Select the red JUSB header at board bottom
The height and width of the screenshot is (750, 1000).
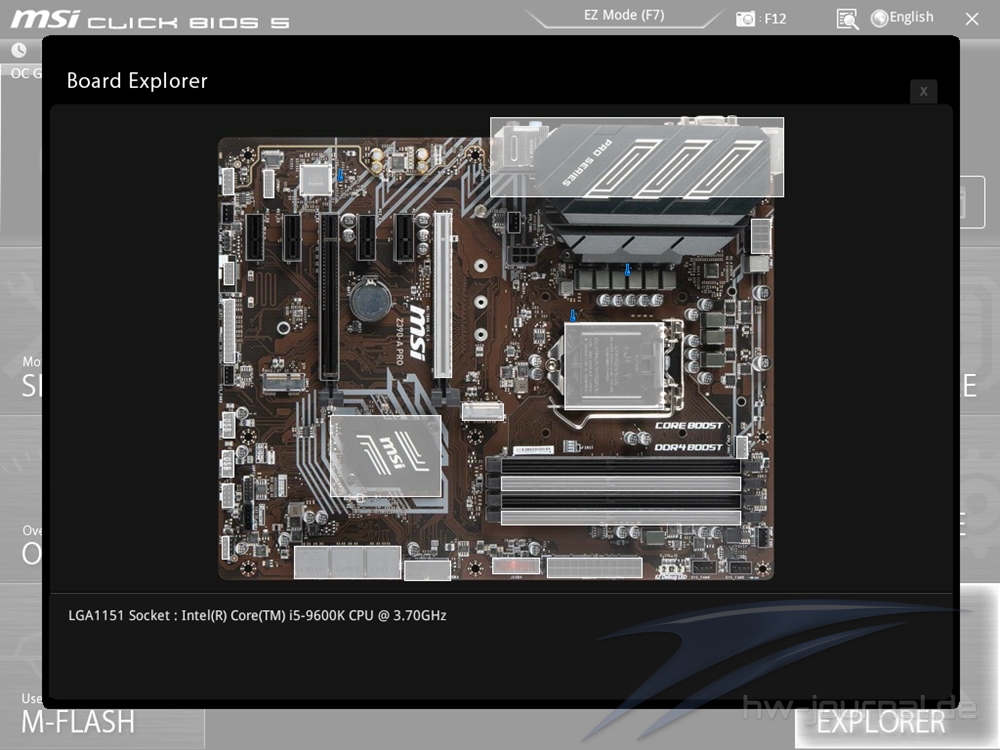click(x=515, y=566)
